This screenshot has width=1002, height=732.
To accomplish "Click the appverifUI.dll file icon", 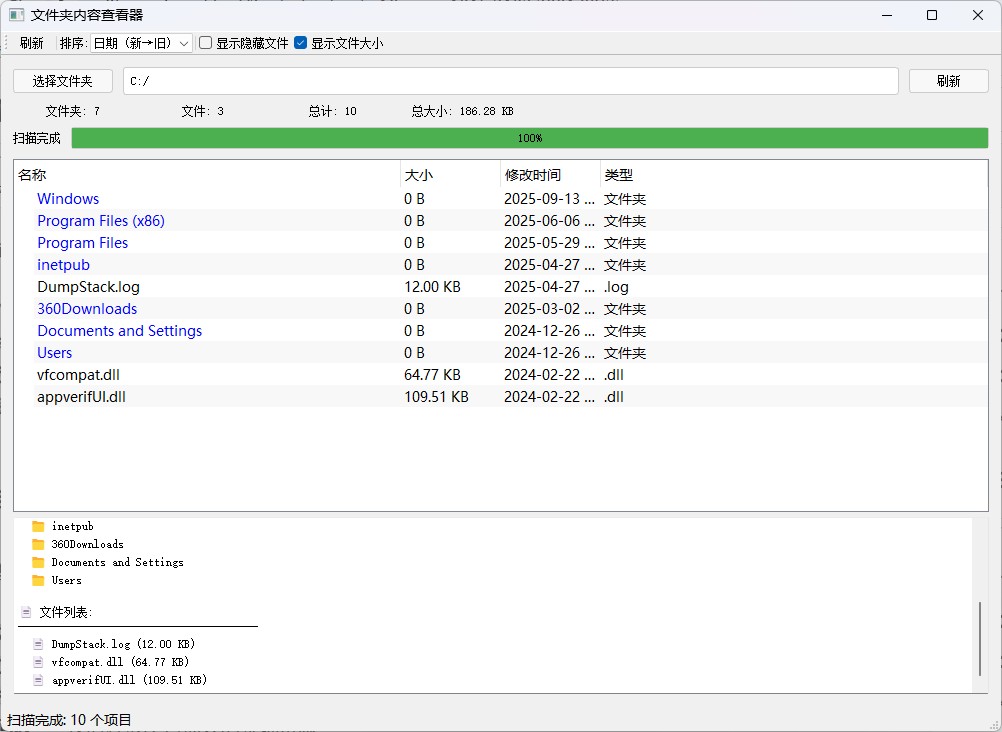I will coord(38,680).
